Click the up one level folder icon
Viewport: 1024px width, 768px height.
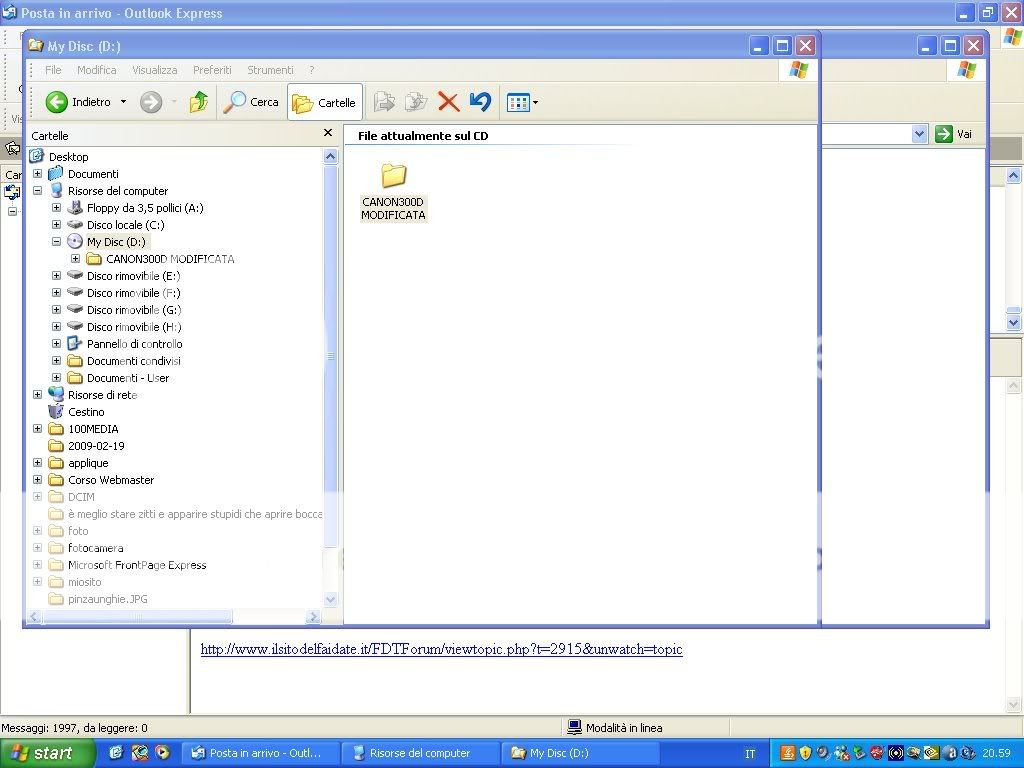coord(199,102)
